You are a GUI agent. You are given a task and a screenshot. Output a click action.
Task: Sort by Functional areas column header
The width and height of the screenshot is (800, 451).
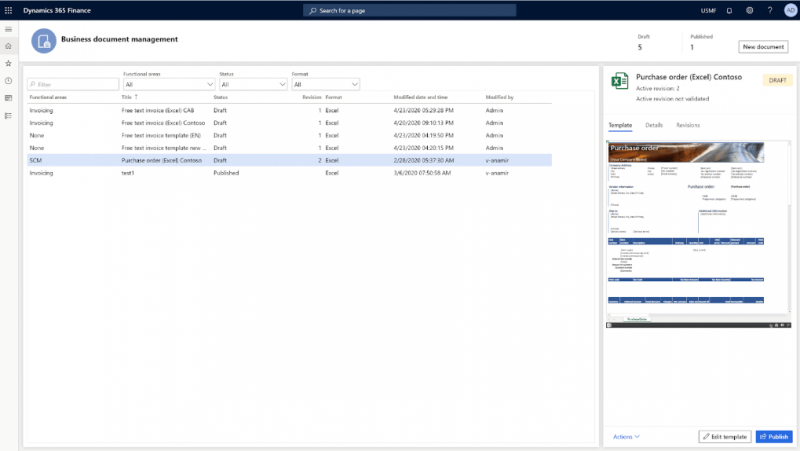48,97
